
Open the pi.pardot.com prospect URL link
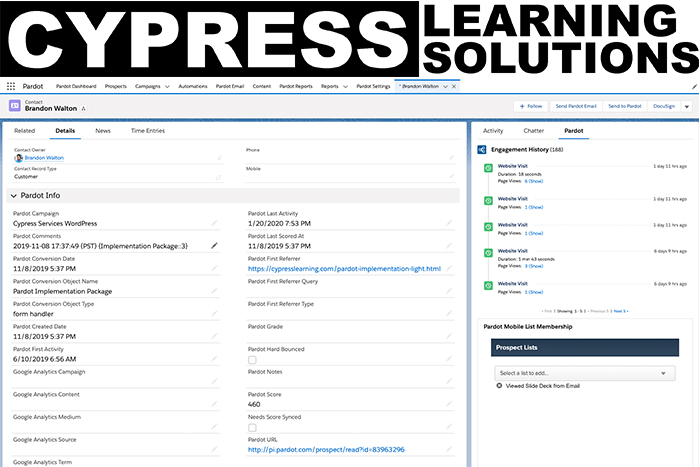[326, 450]
